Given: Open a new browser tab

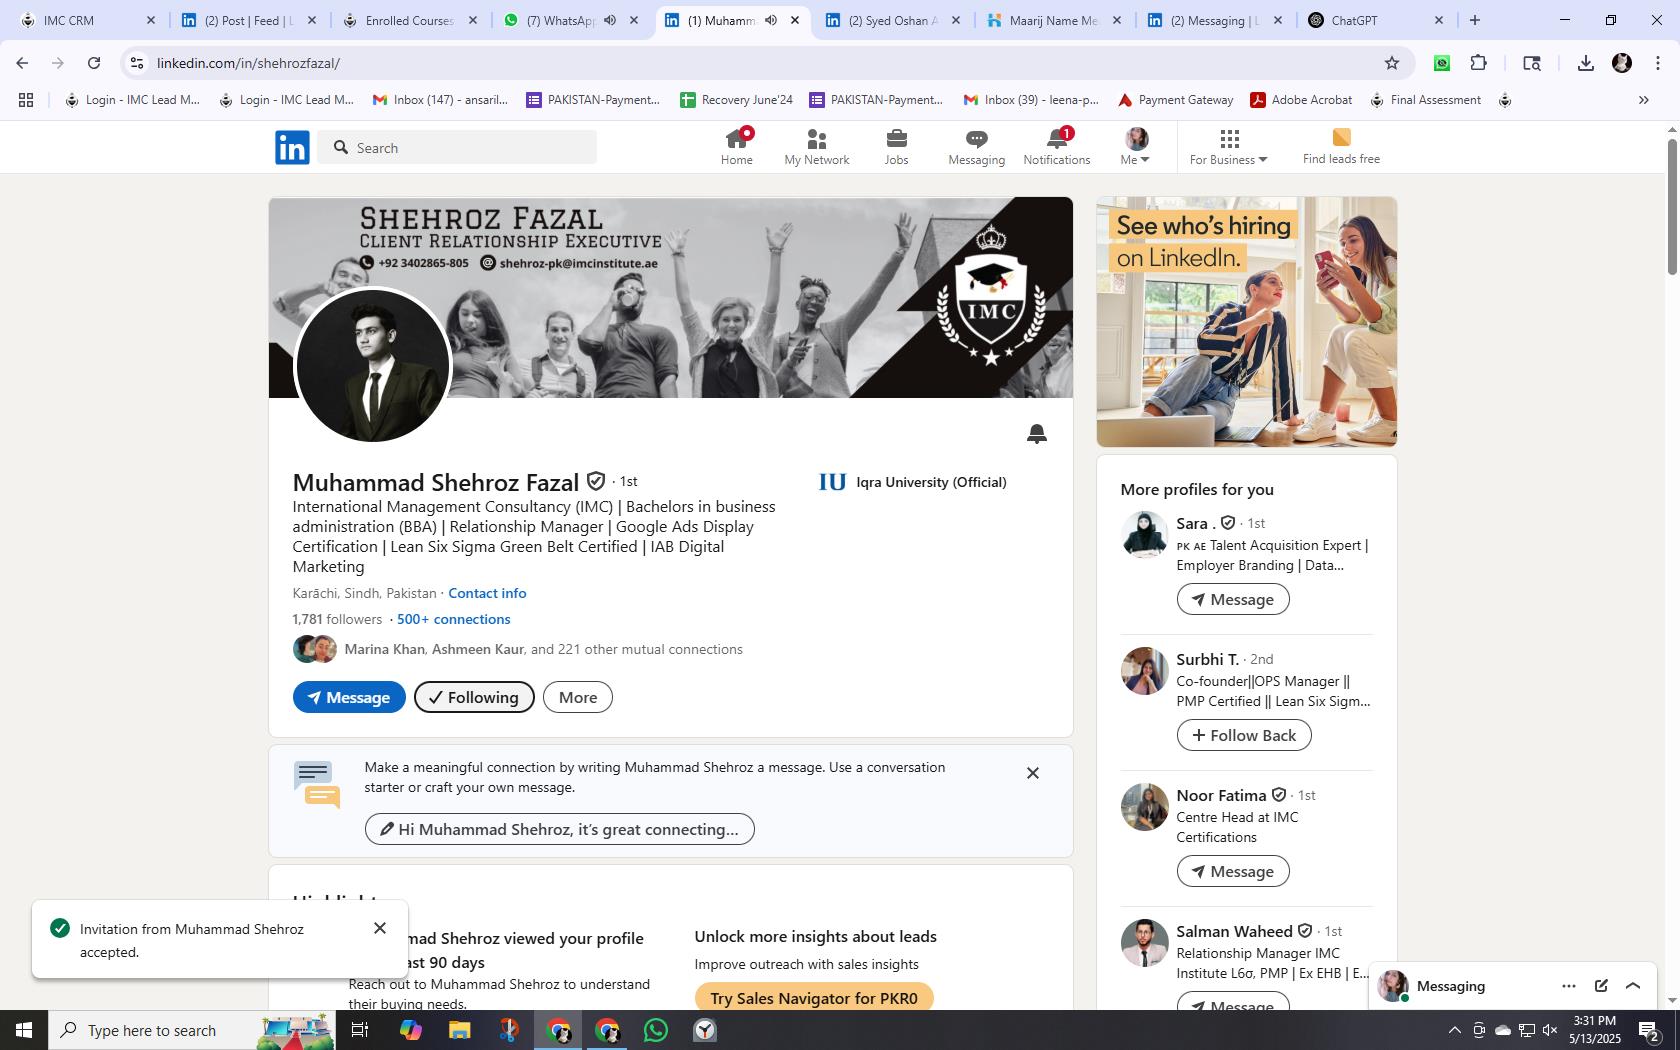Looking at the screenshot, I should pyautogui.click(x=1474, y=20).
